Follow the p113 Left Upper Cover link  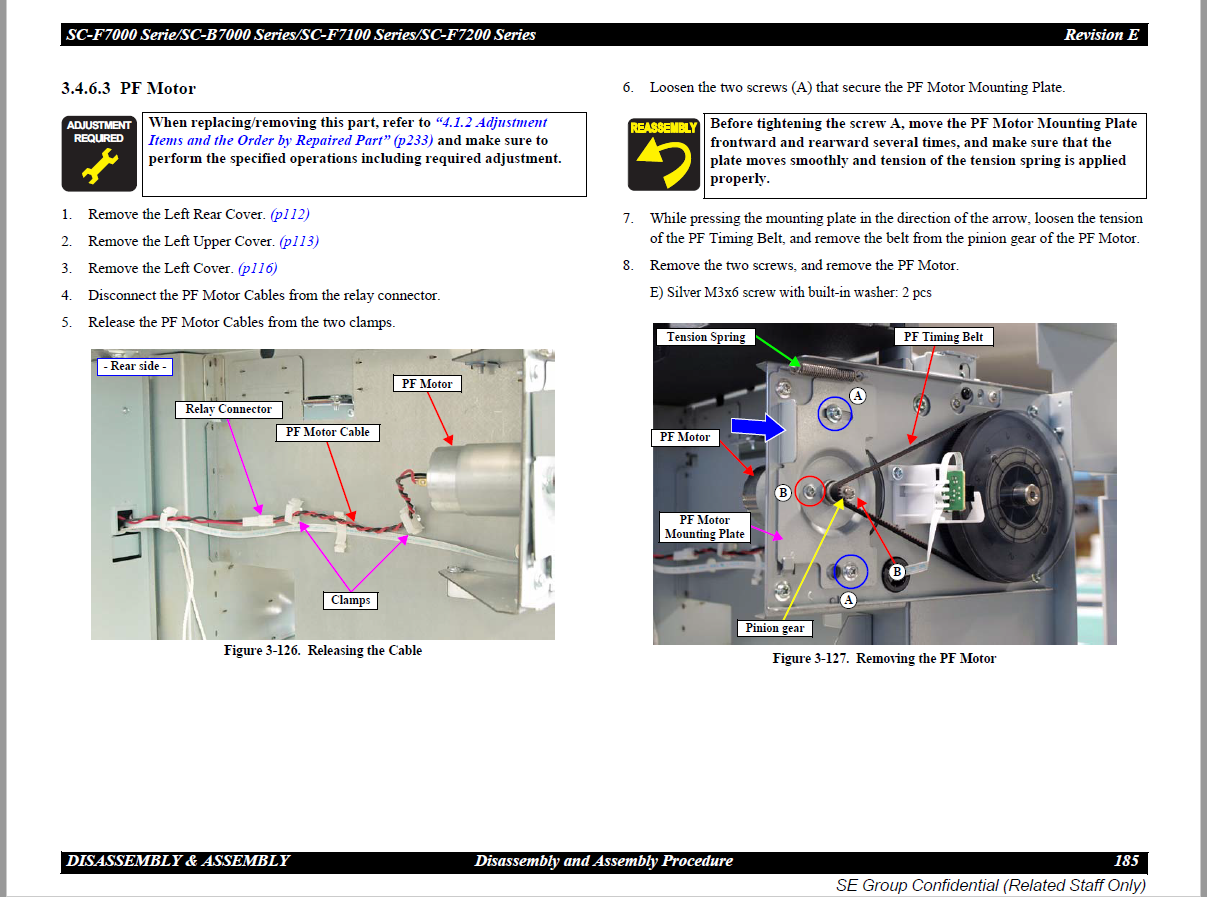click(x=299, y=241)
